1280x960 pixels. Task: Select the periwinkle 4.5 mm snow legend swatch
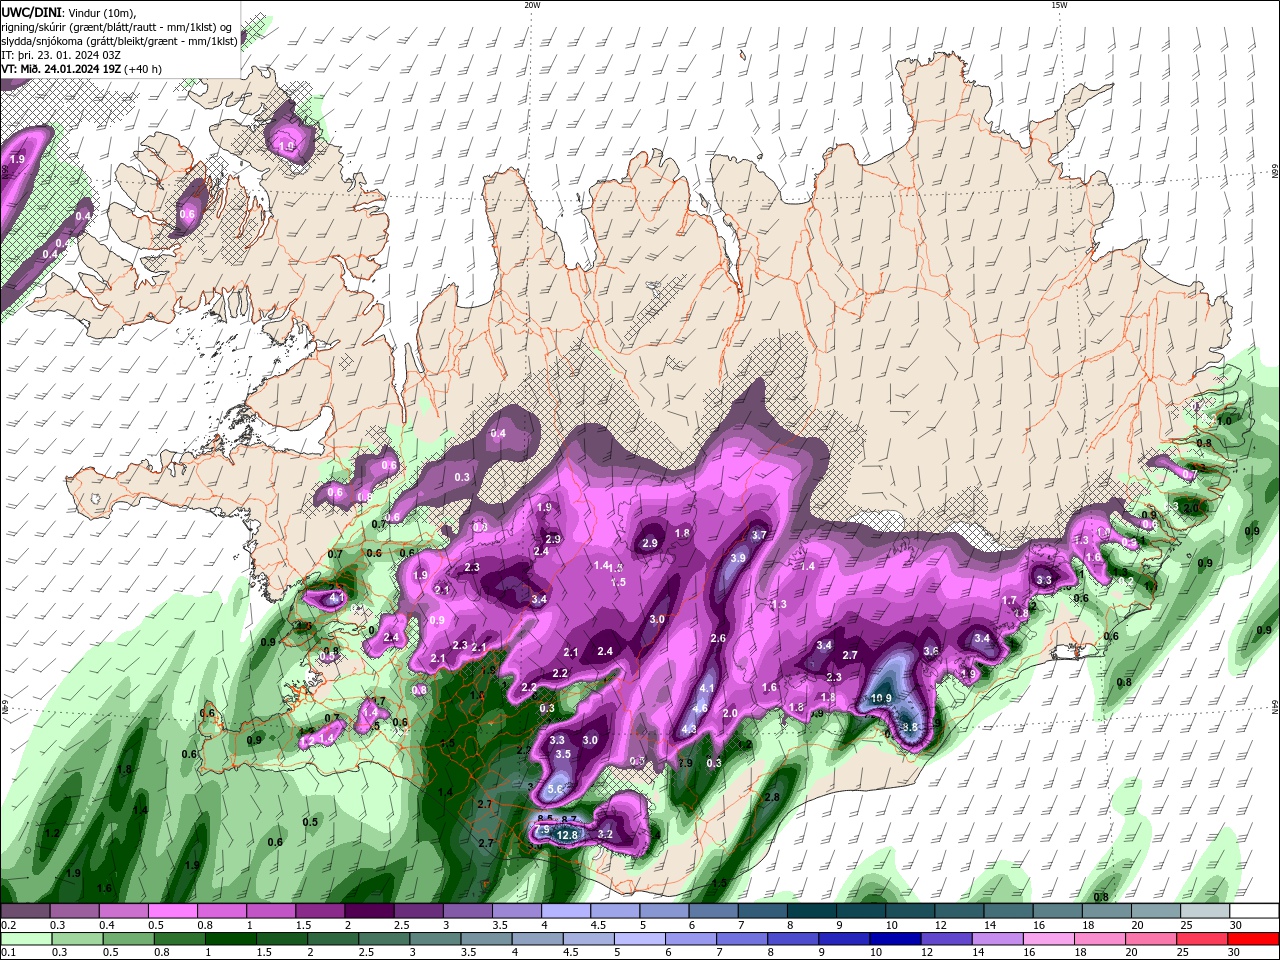click(615, 911)
